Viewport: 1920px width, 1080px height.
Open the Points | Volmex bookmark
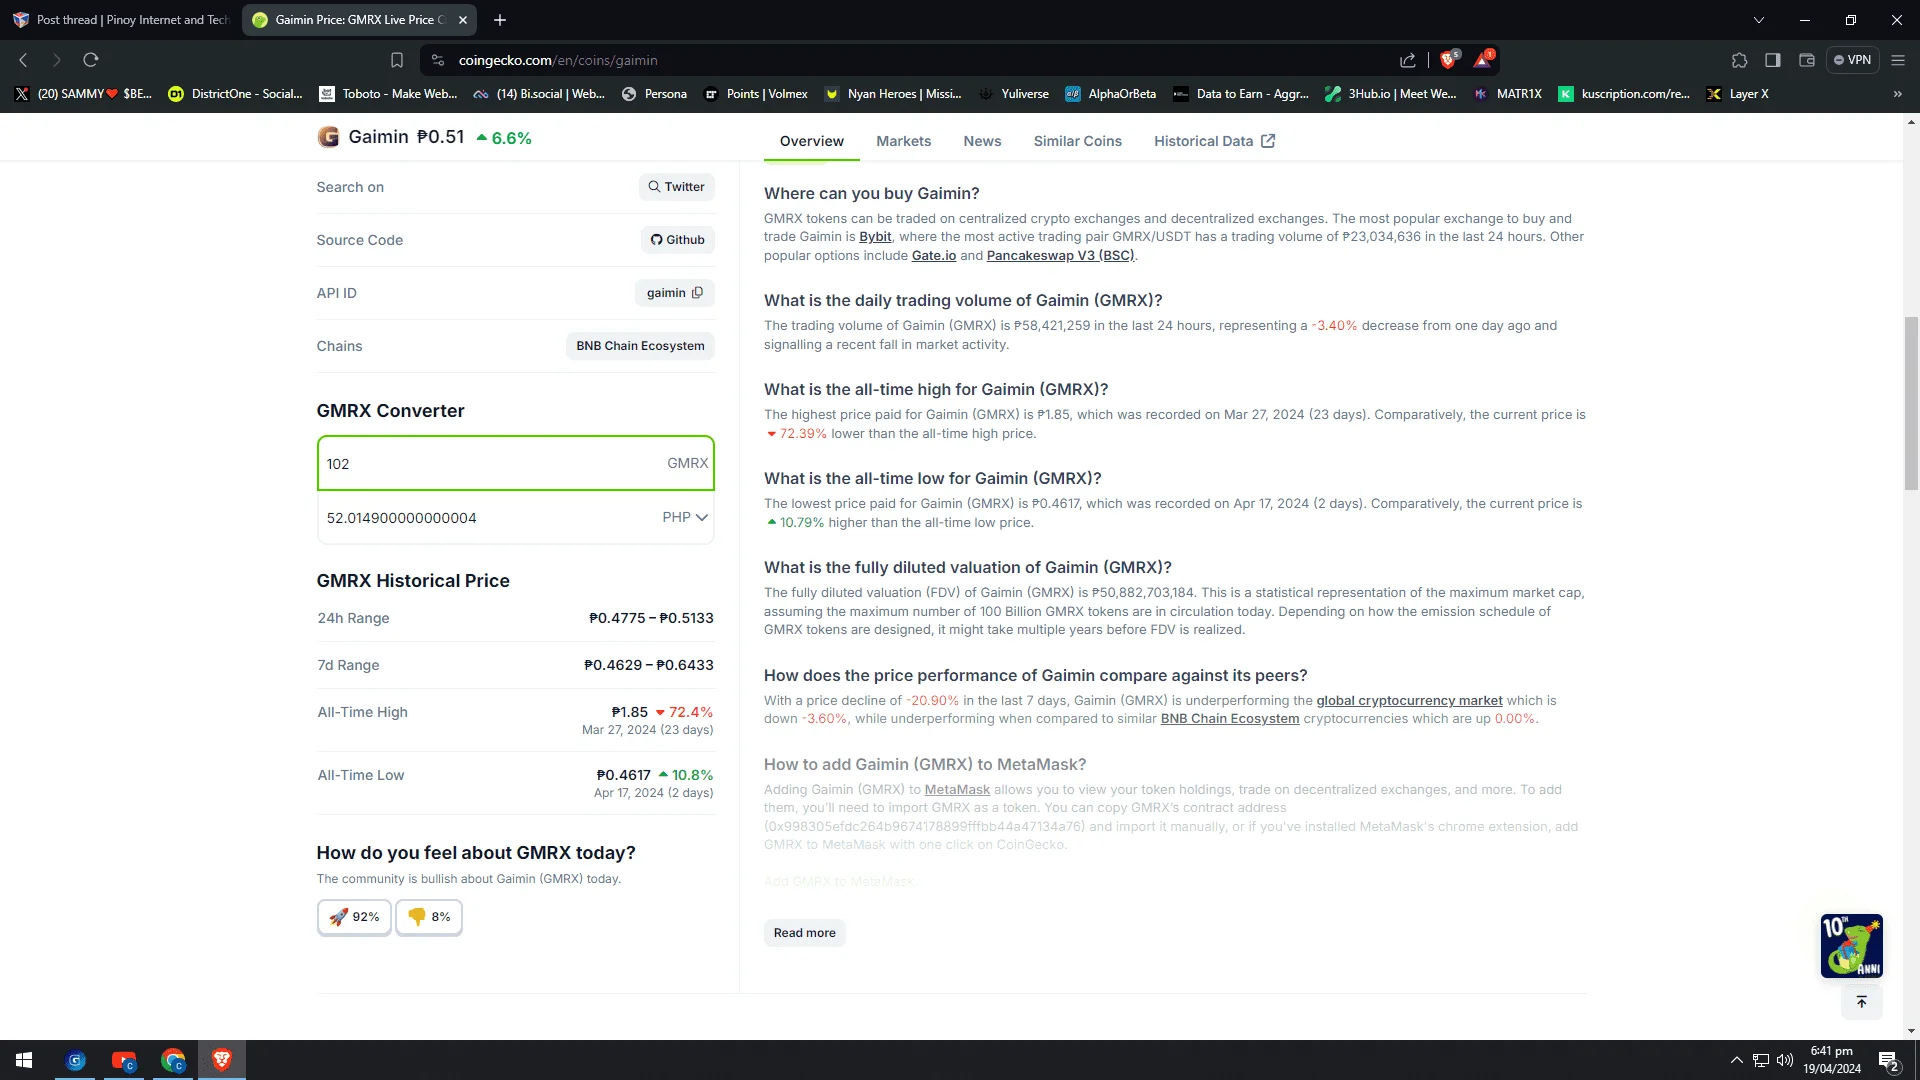[x=756, y=94]
